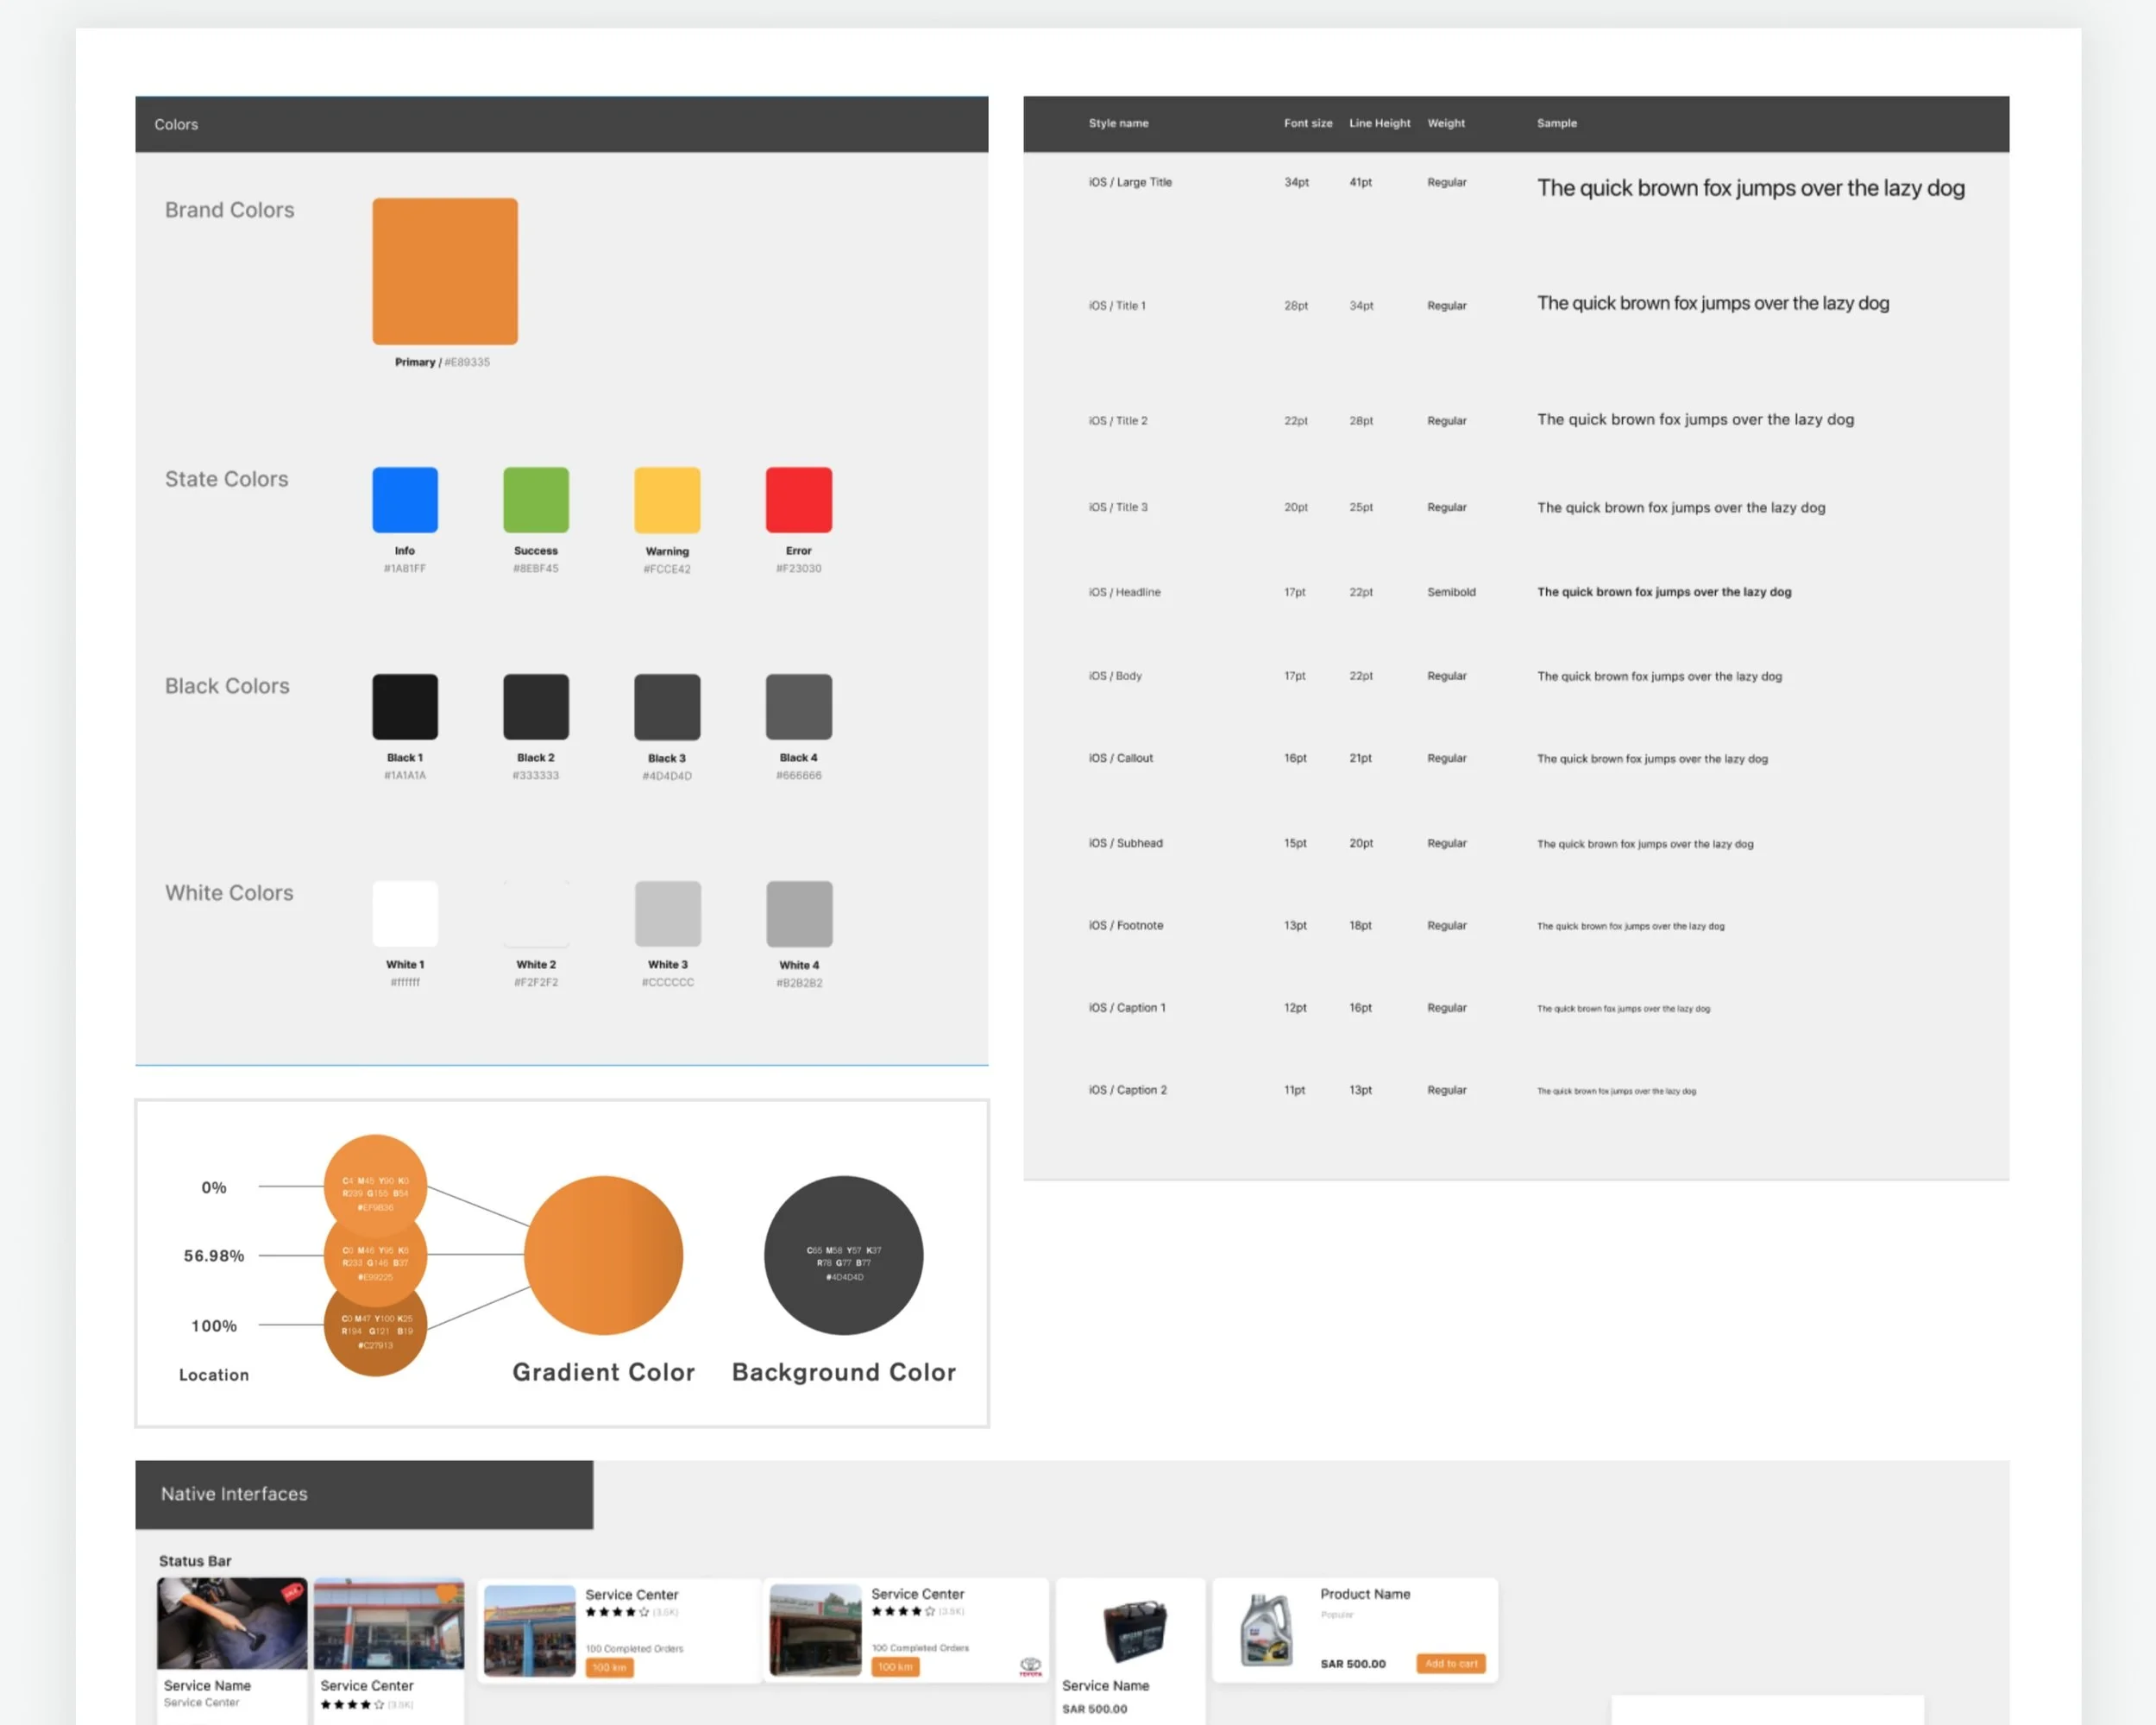Click the motor oil bottle image

[1266, 1630]
